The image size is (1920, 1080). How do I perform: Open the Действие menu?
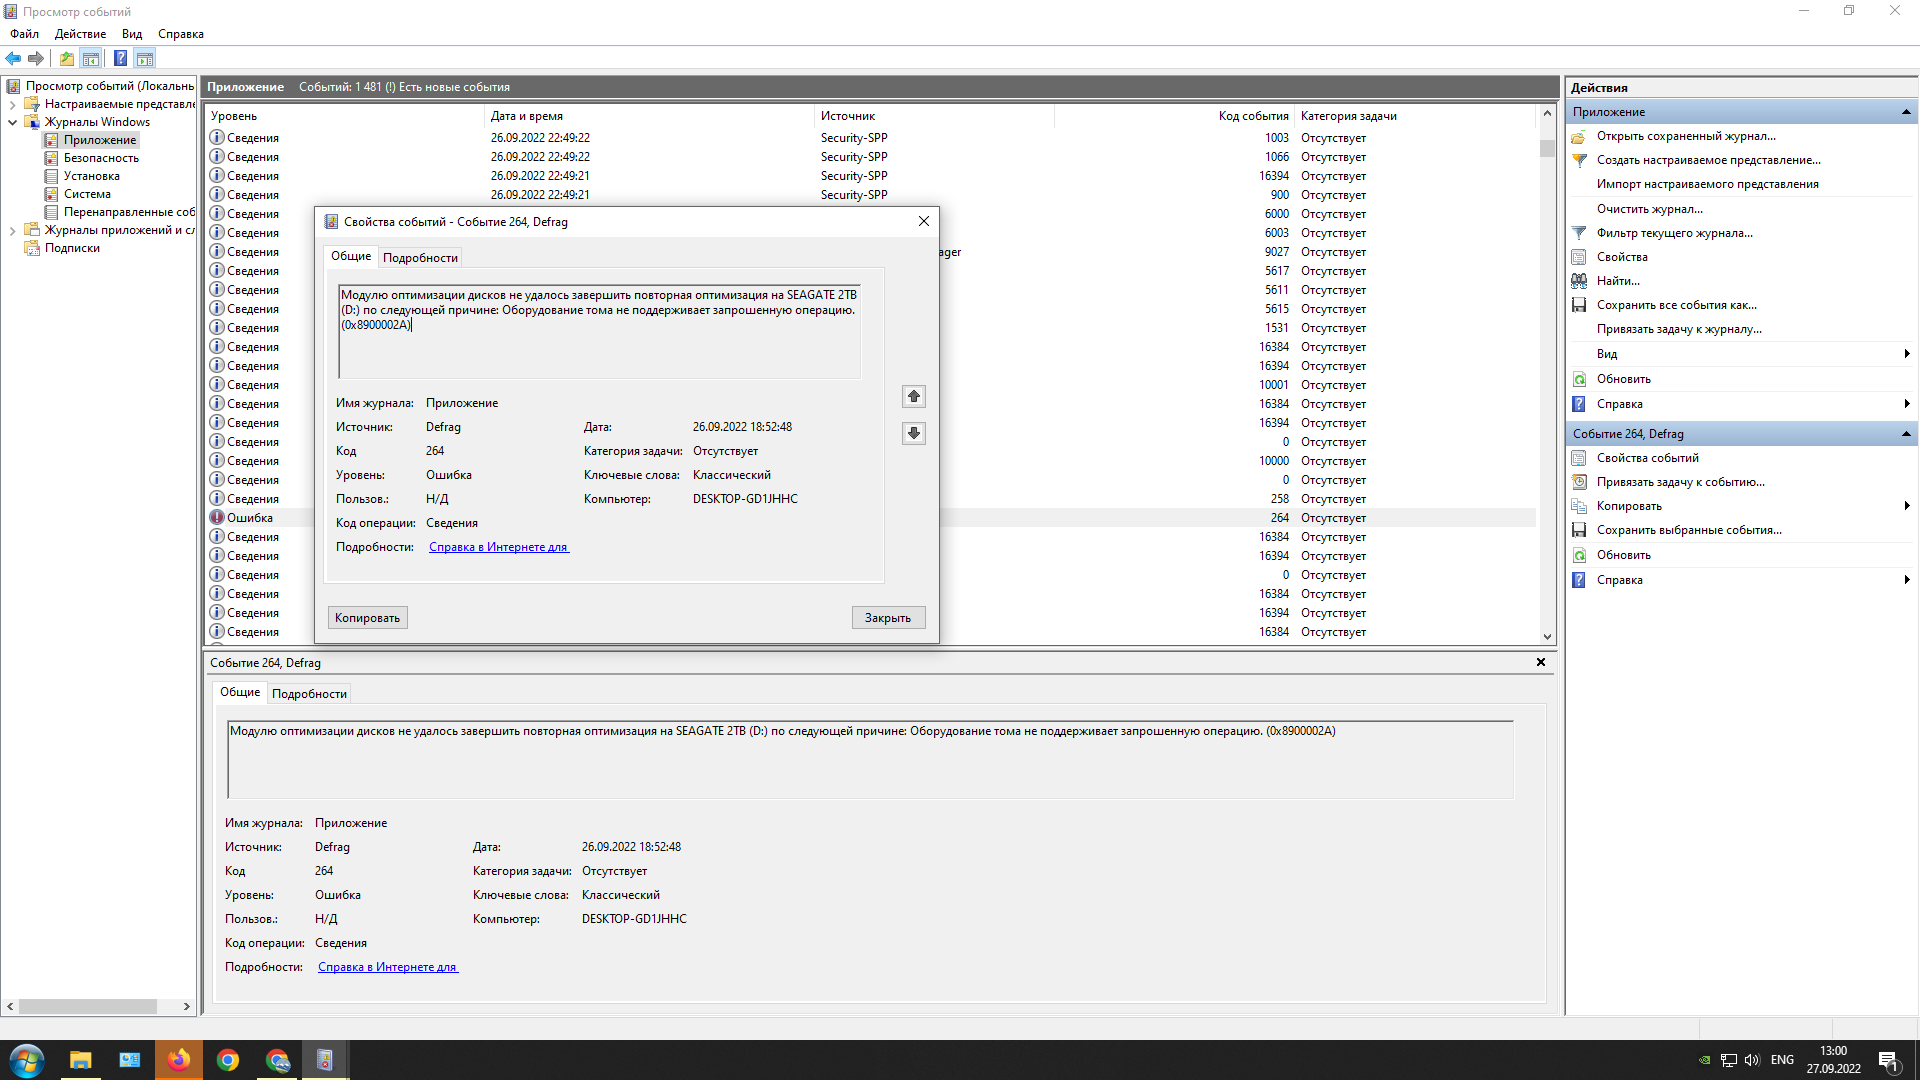[80, 34]
